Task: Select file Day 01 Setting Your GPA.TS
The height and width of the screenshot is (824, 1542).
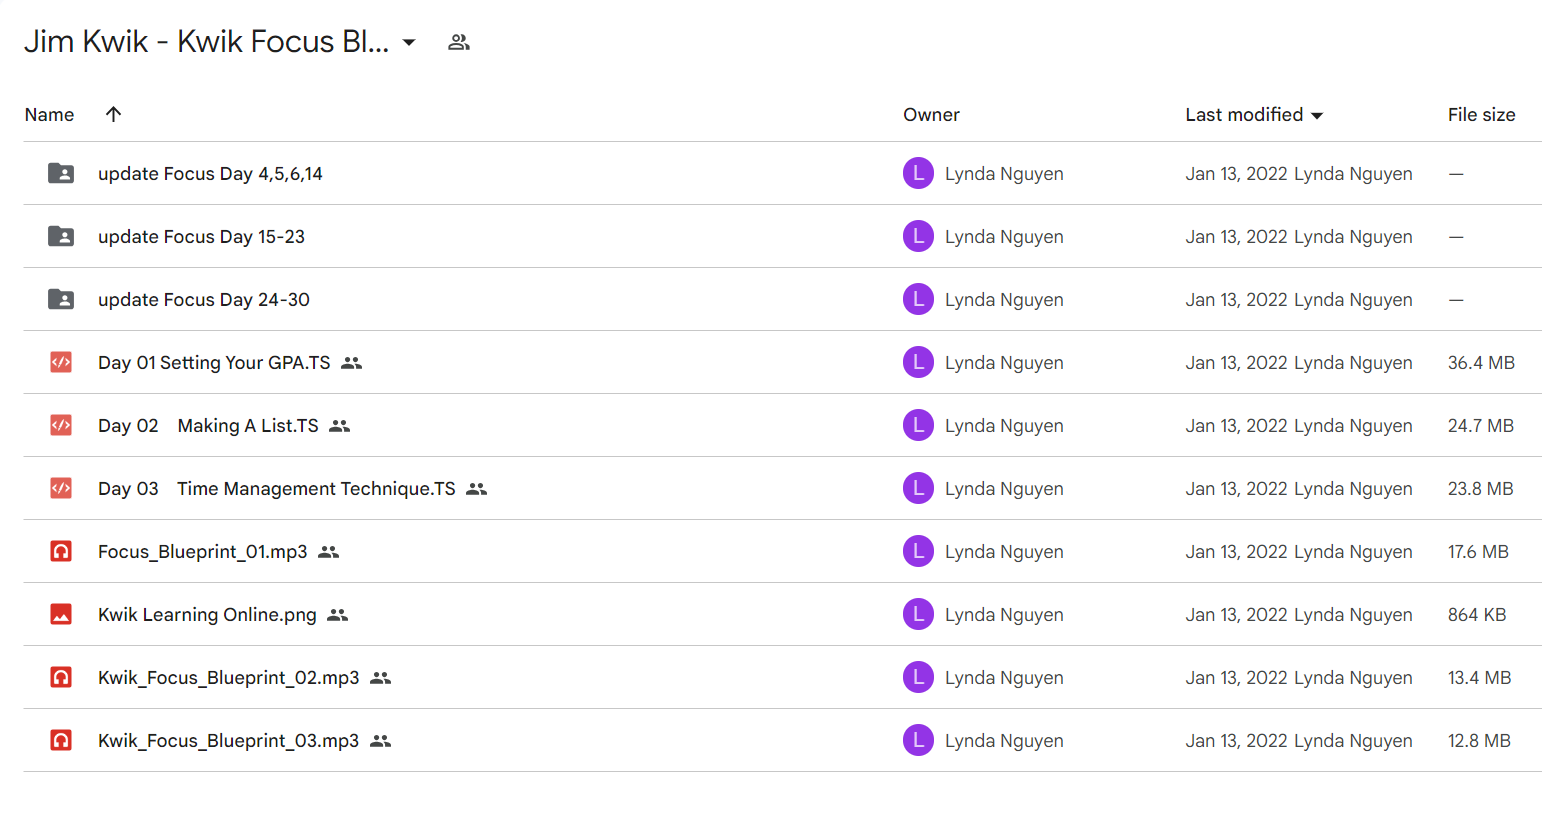Action: 214,363
